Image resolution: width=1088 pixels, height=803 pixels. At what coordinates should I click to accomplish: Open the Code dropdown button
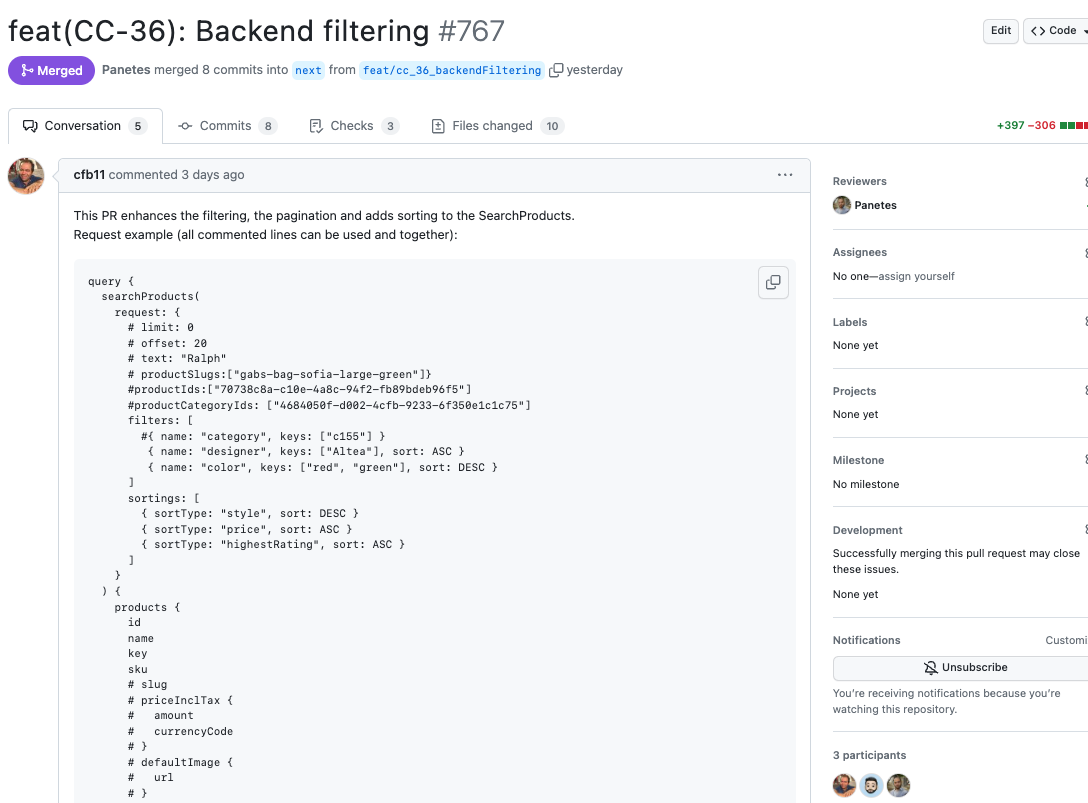pos(1057,31)
